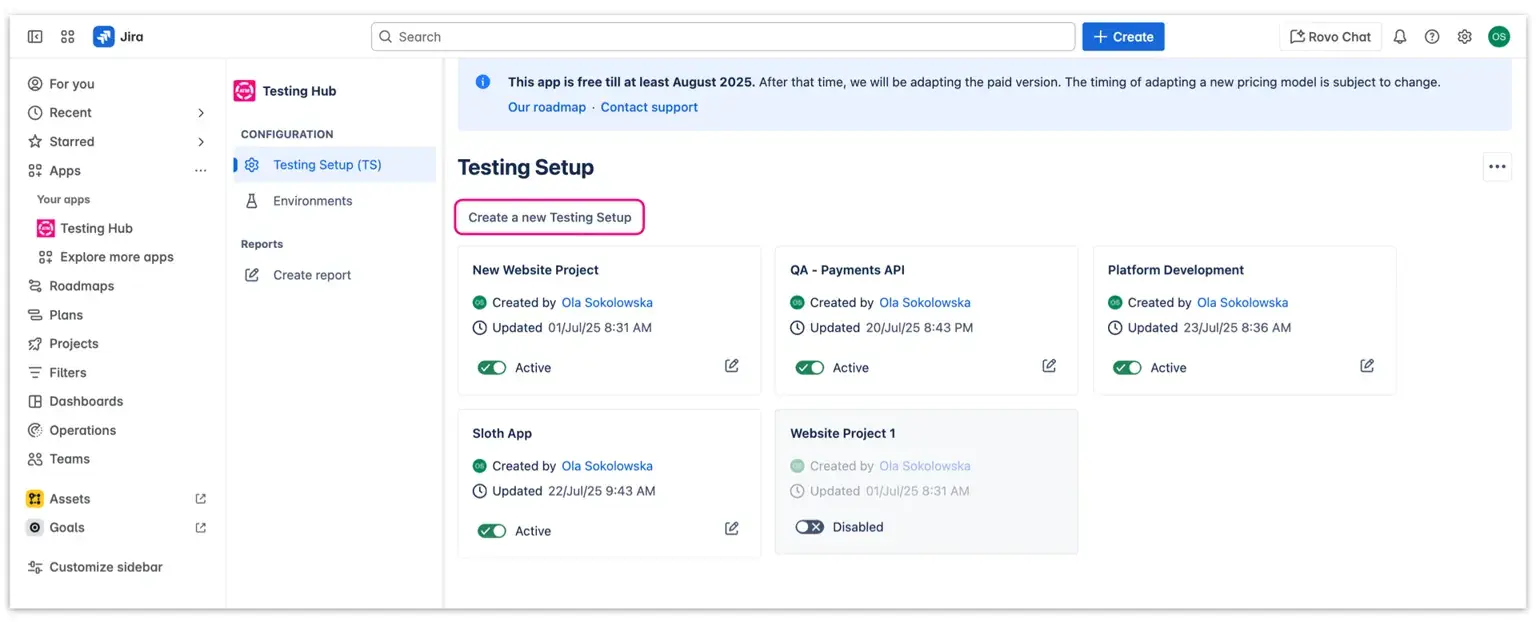Click Create a new Testing Setup
1536x622 pixels.
coord(549,216)
